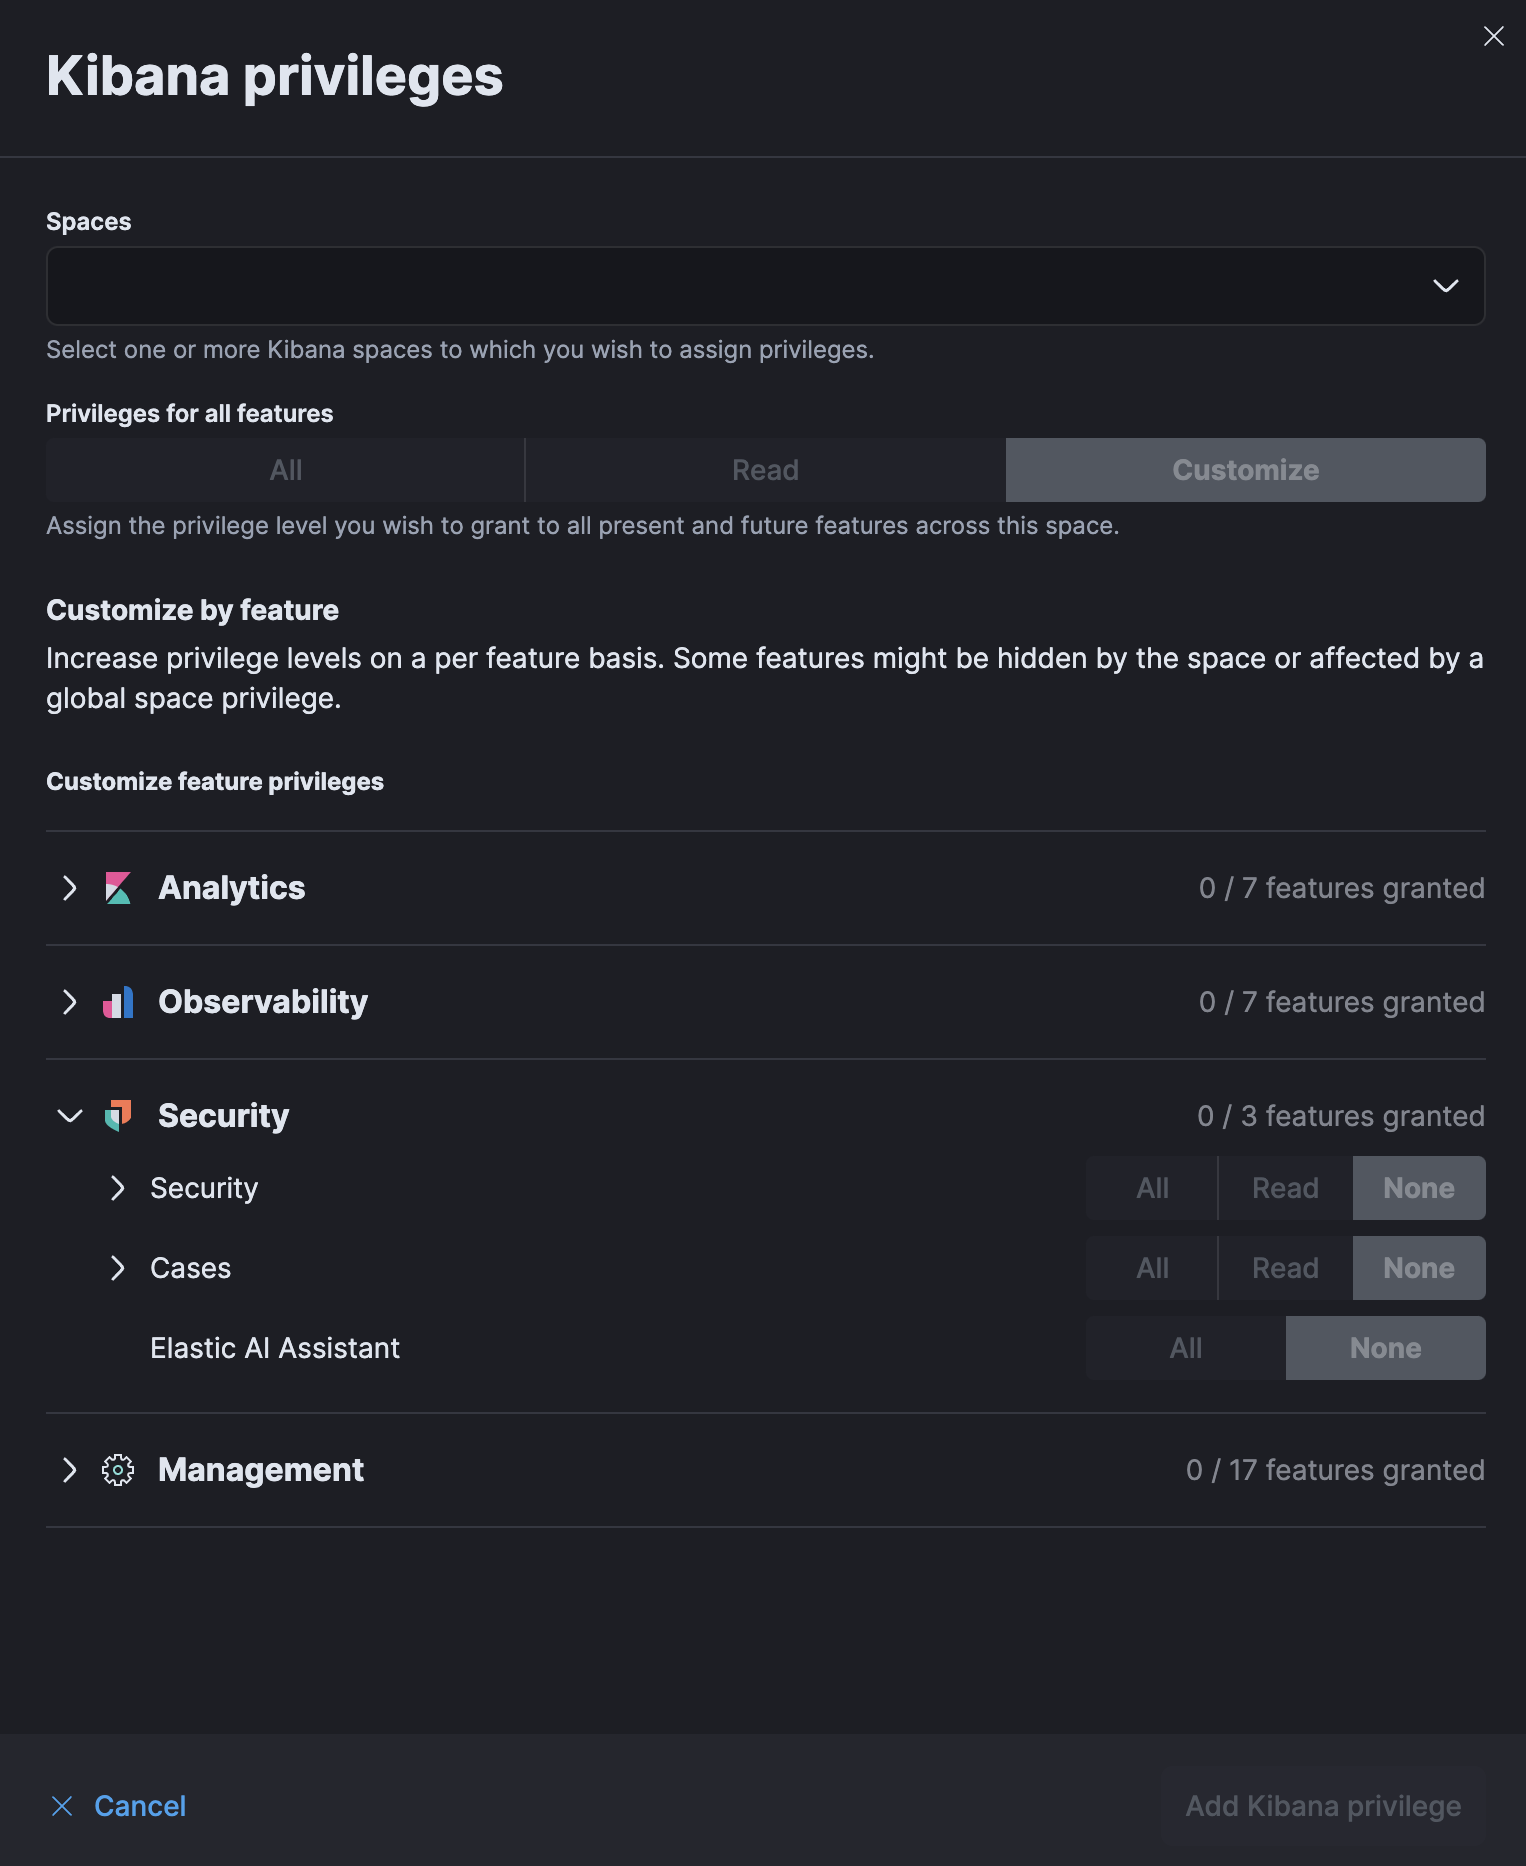This screenshot has width=1526, height=1866.
Task: Click the Cancel link
Action: coord(140,1806)
